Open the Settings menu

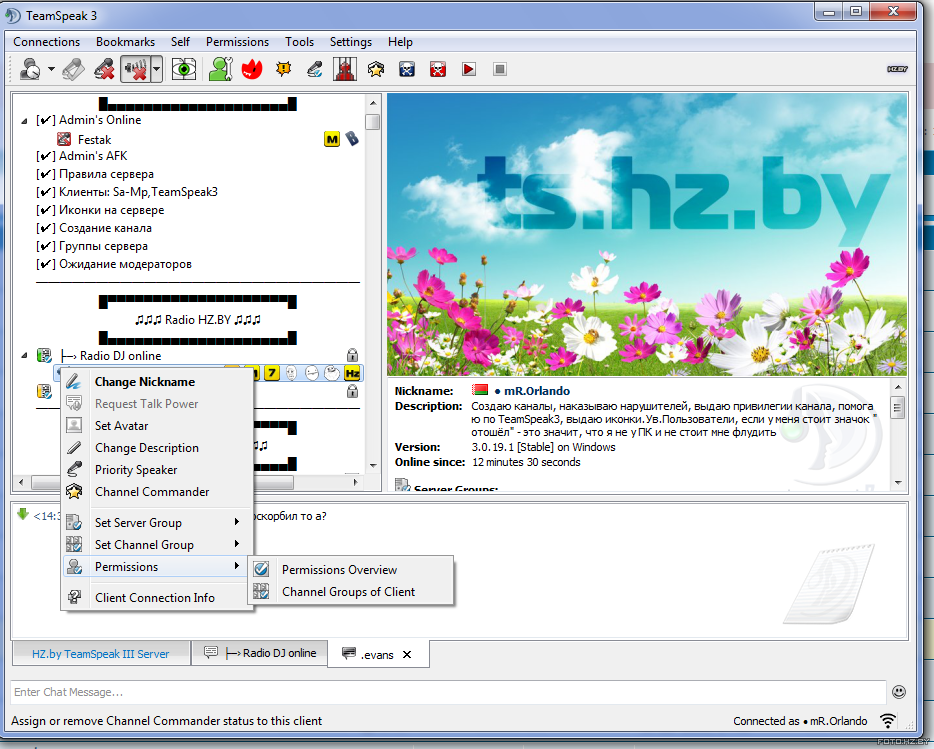click(x=351, y=42)
